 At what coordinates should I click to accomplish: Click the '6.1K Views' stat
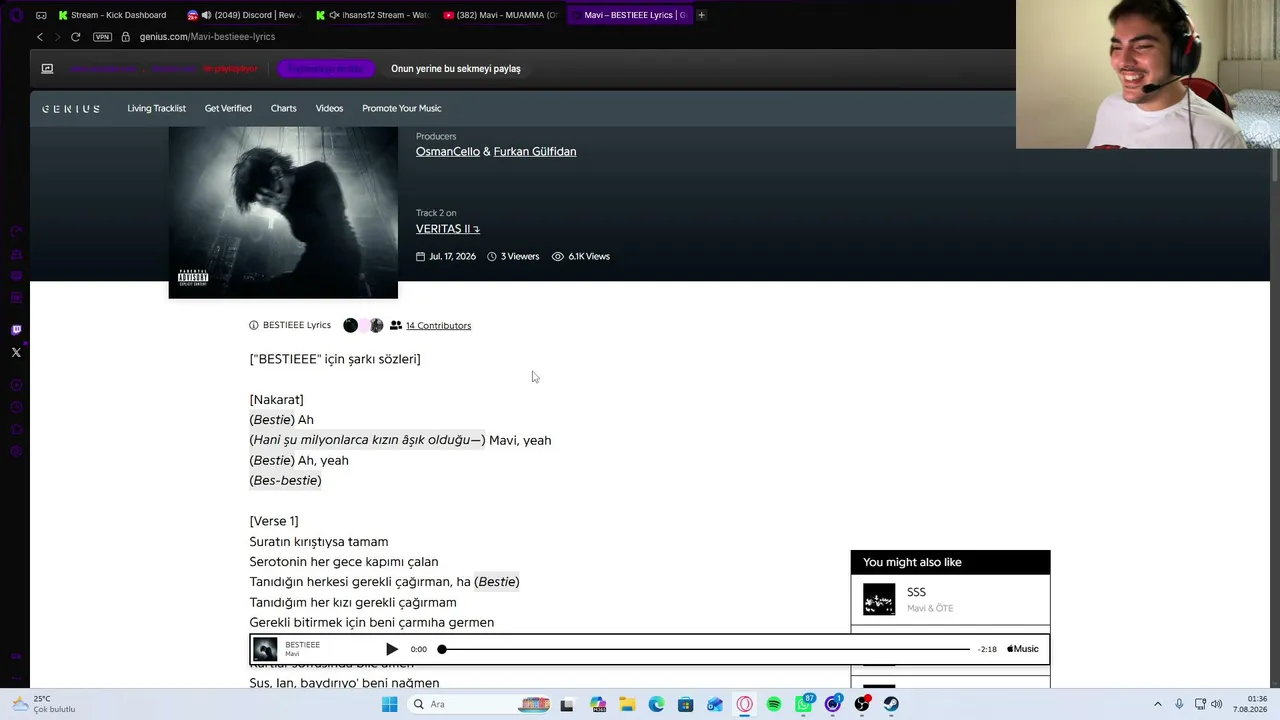[581, 257]
